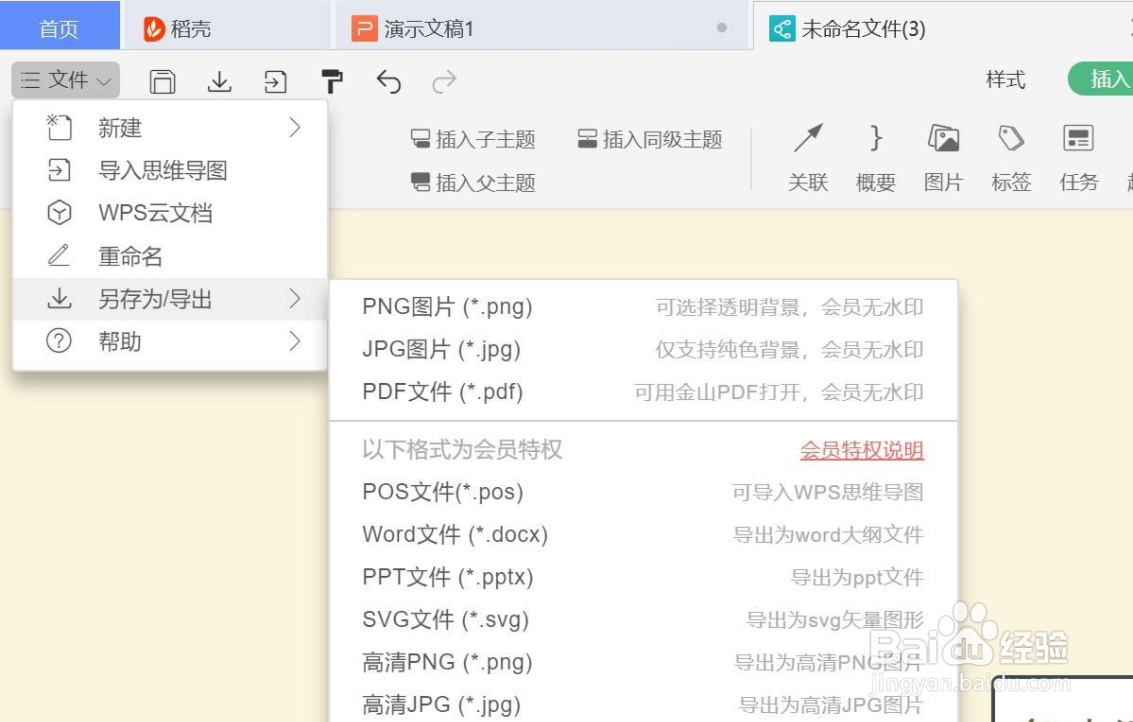1133x722 pixels.
Task: Click 插入父主题 button
Action: coord(473,183)
